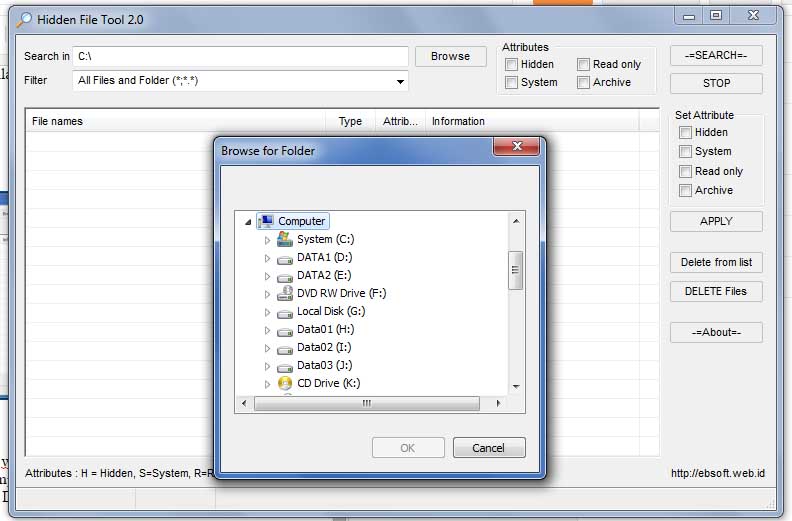Click the Data02 (I:) drive icon
The width and height of the screenshot is (792, 521).
pyautogui.click(x=285, y=350)
